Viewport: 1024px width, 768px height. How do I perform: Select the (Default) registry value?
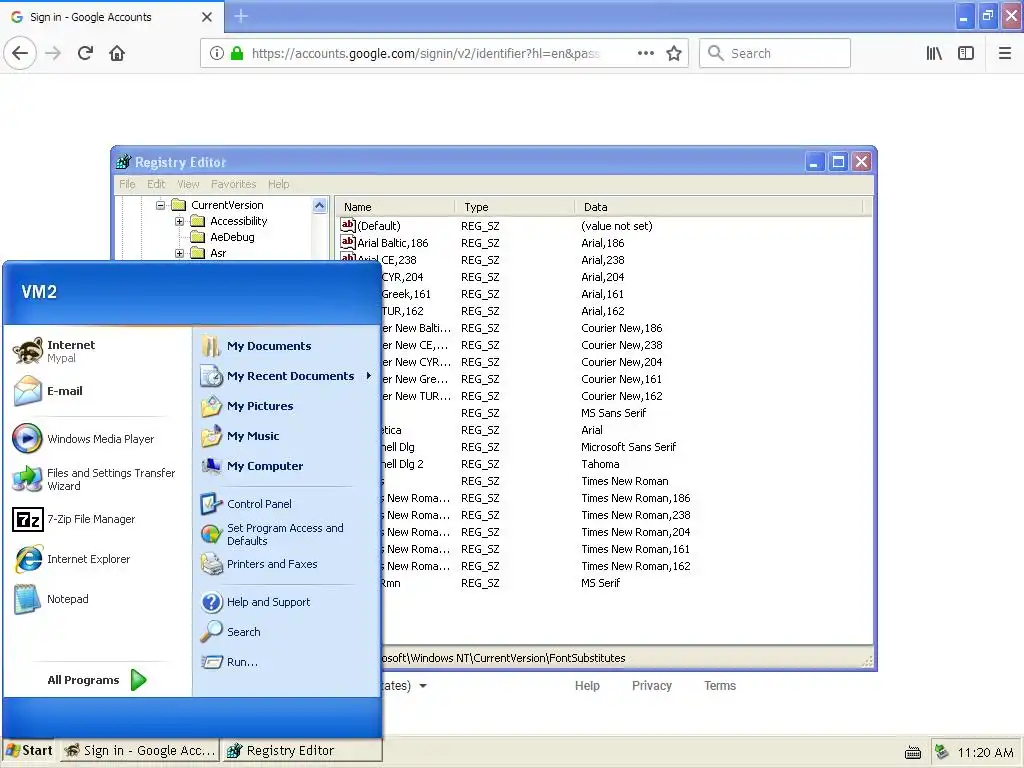pos(379,226)
